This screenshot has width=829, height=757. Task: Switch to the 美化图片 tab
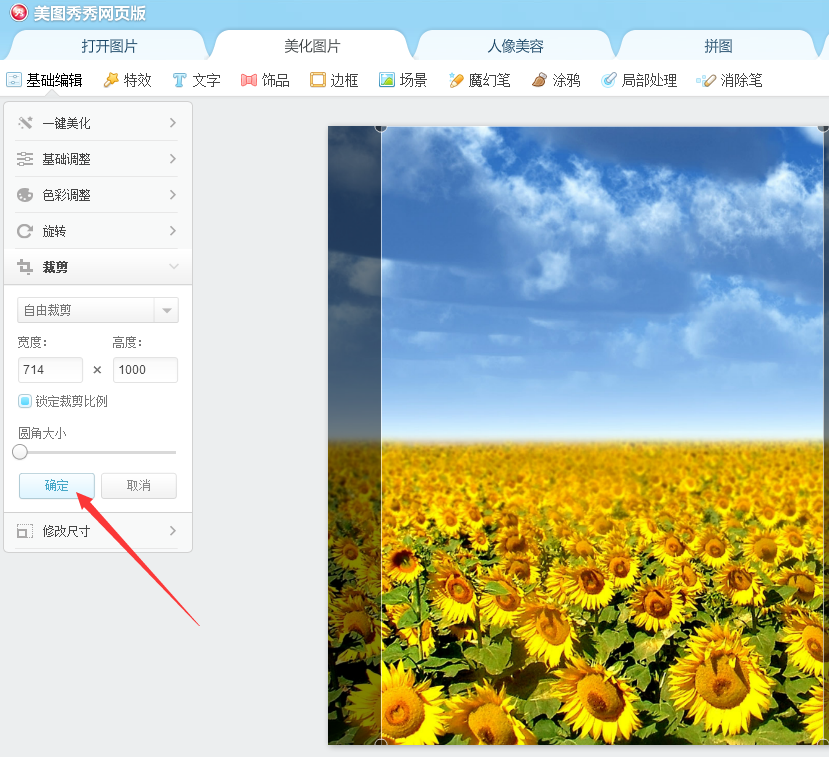tap(312, 46)
